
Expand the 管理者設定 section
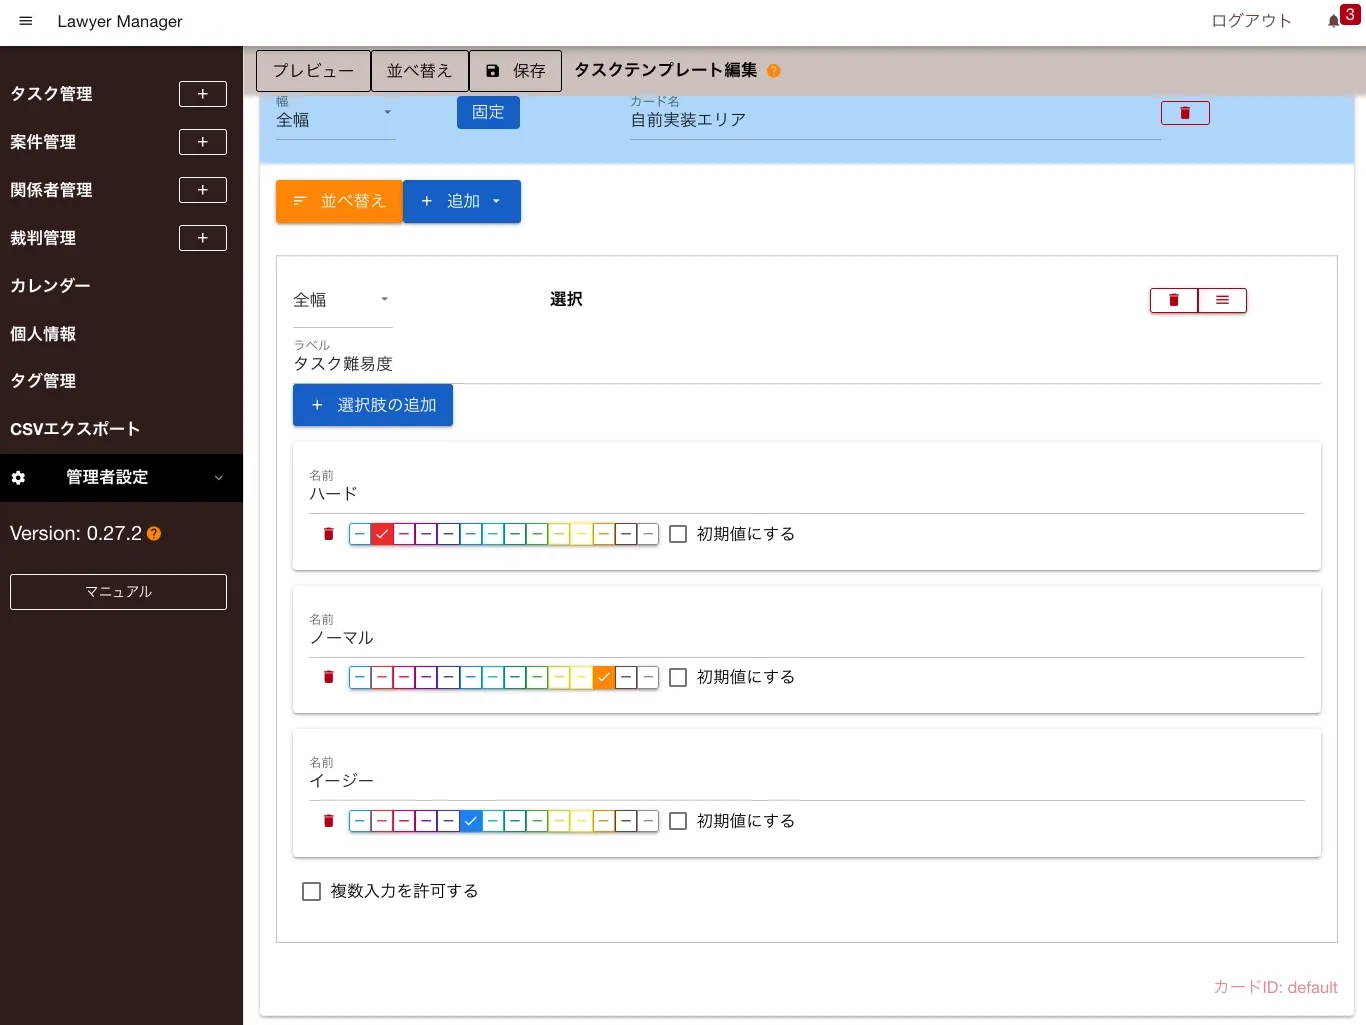tap(121, 478)
